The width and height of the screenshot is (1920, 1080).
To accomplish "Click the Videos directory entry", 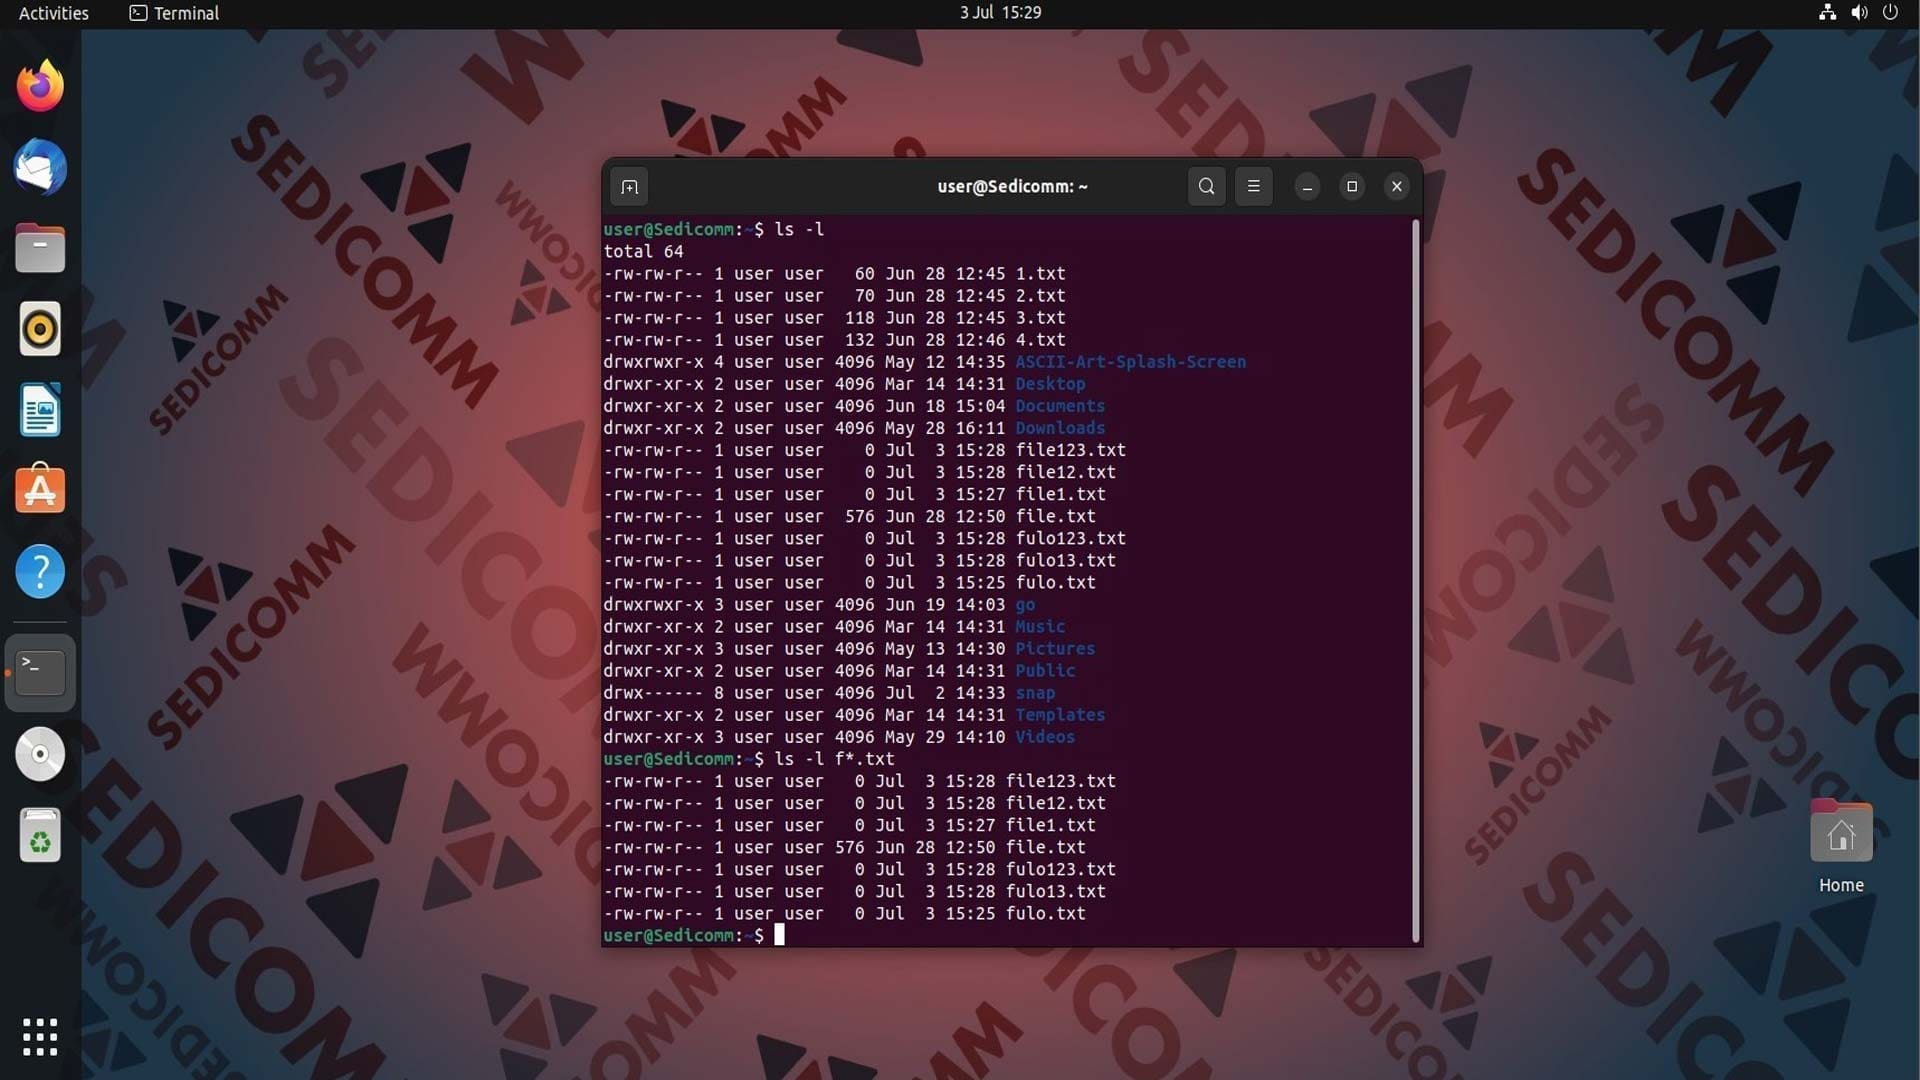I will tap(1045, 737).
